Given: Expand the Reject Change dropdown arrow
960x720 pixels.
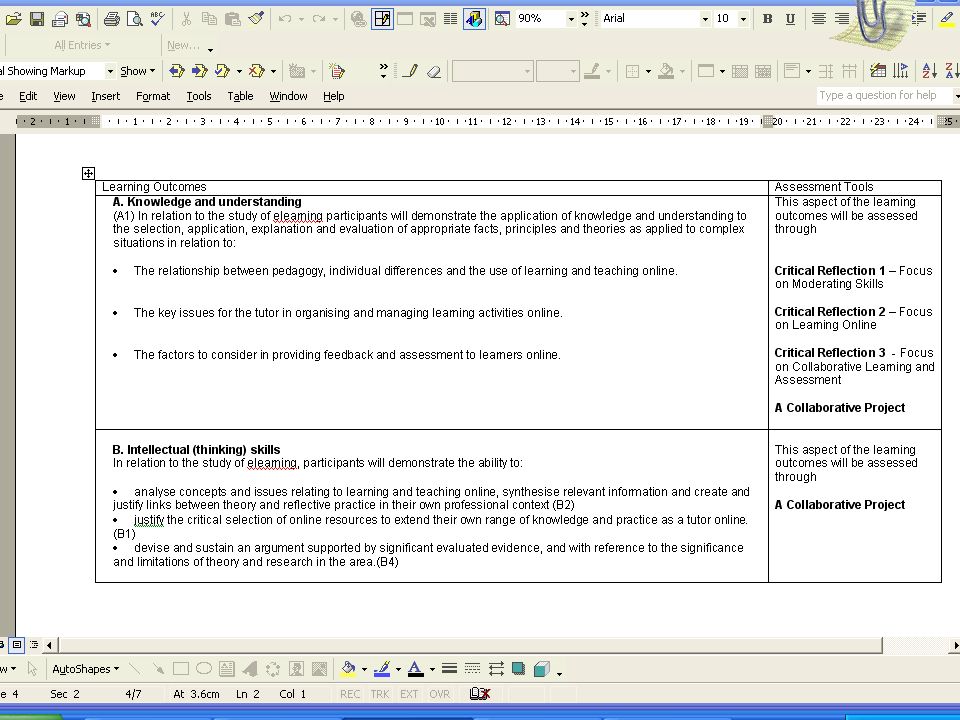Looking at the screenshot, I should (x=273, y=71).
